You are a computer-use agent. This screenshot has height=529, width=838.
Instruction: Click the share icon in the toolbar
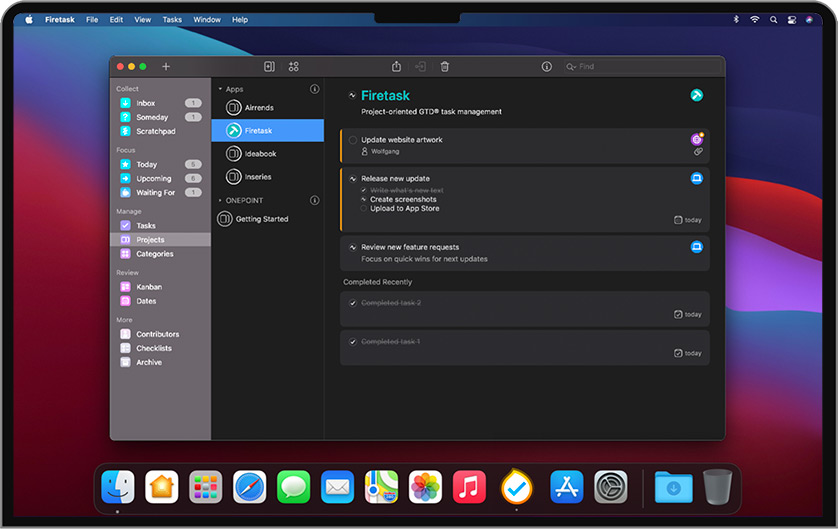[x=396, y=67]
